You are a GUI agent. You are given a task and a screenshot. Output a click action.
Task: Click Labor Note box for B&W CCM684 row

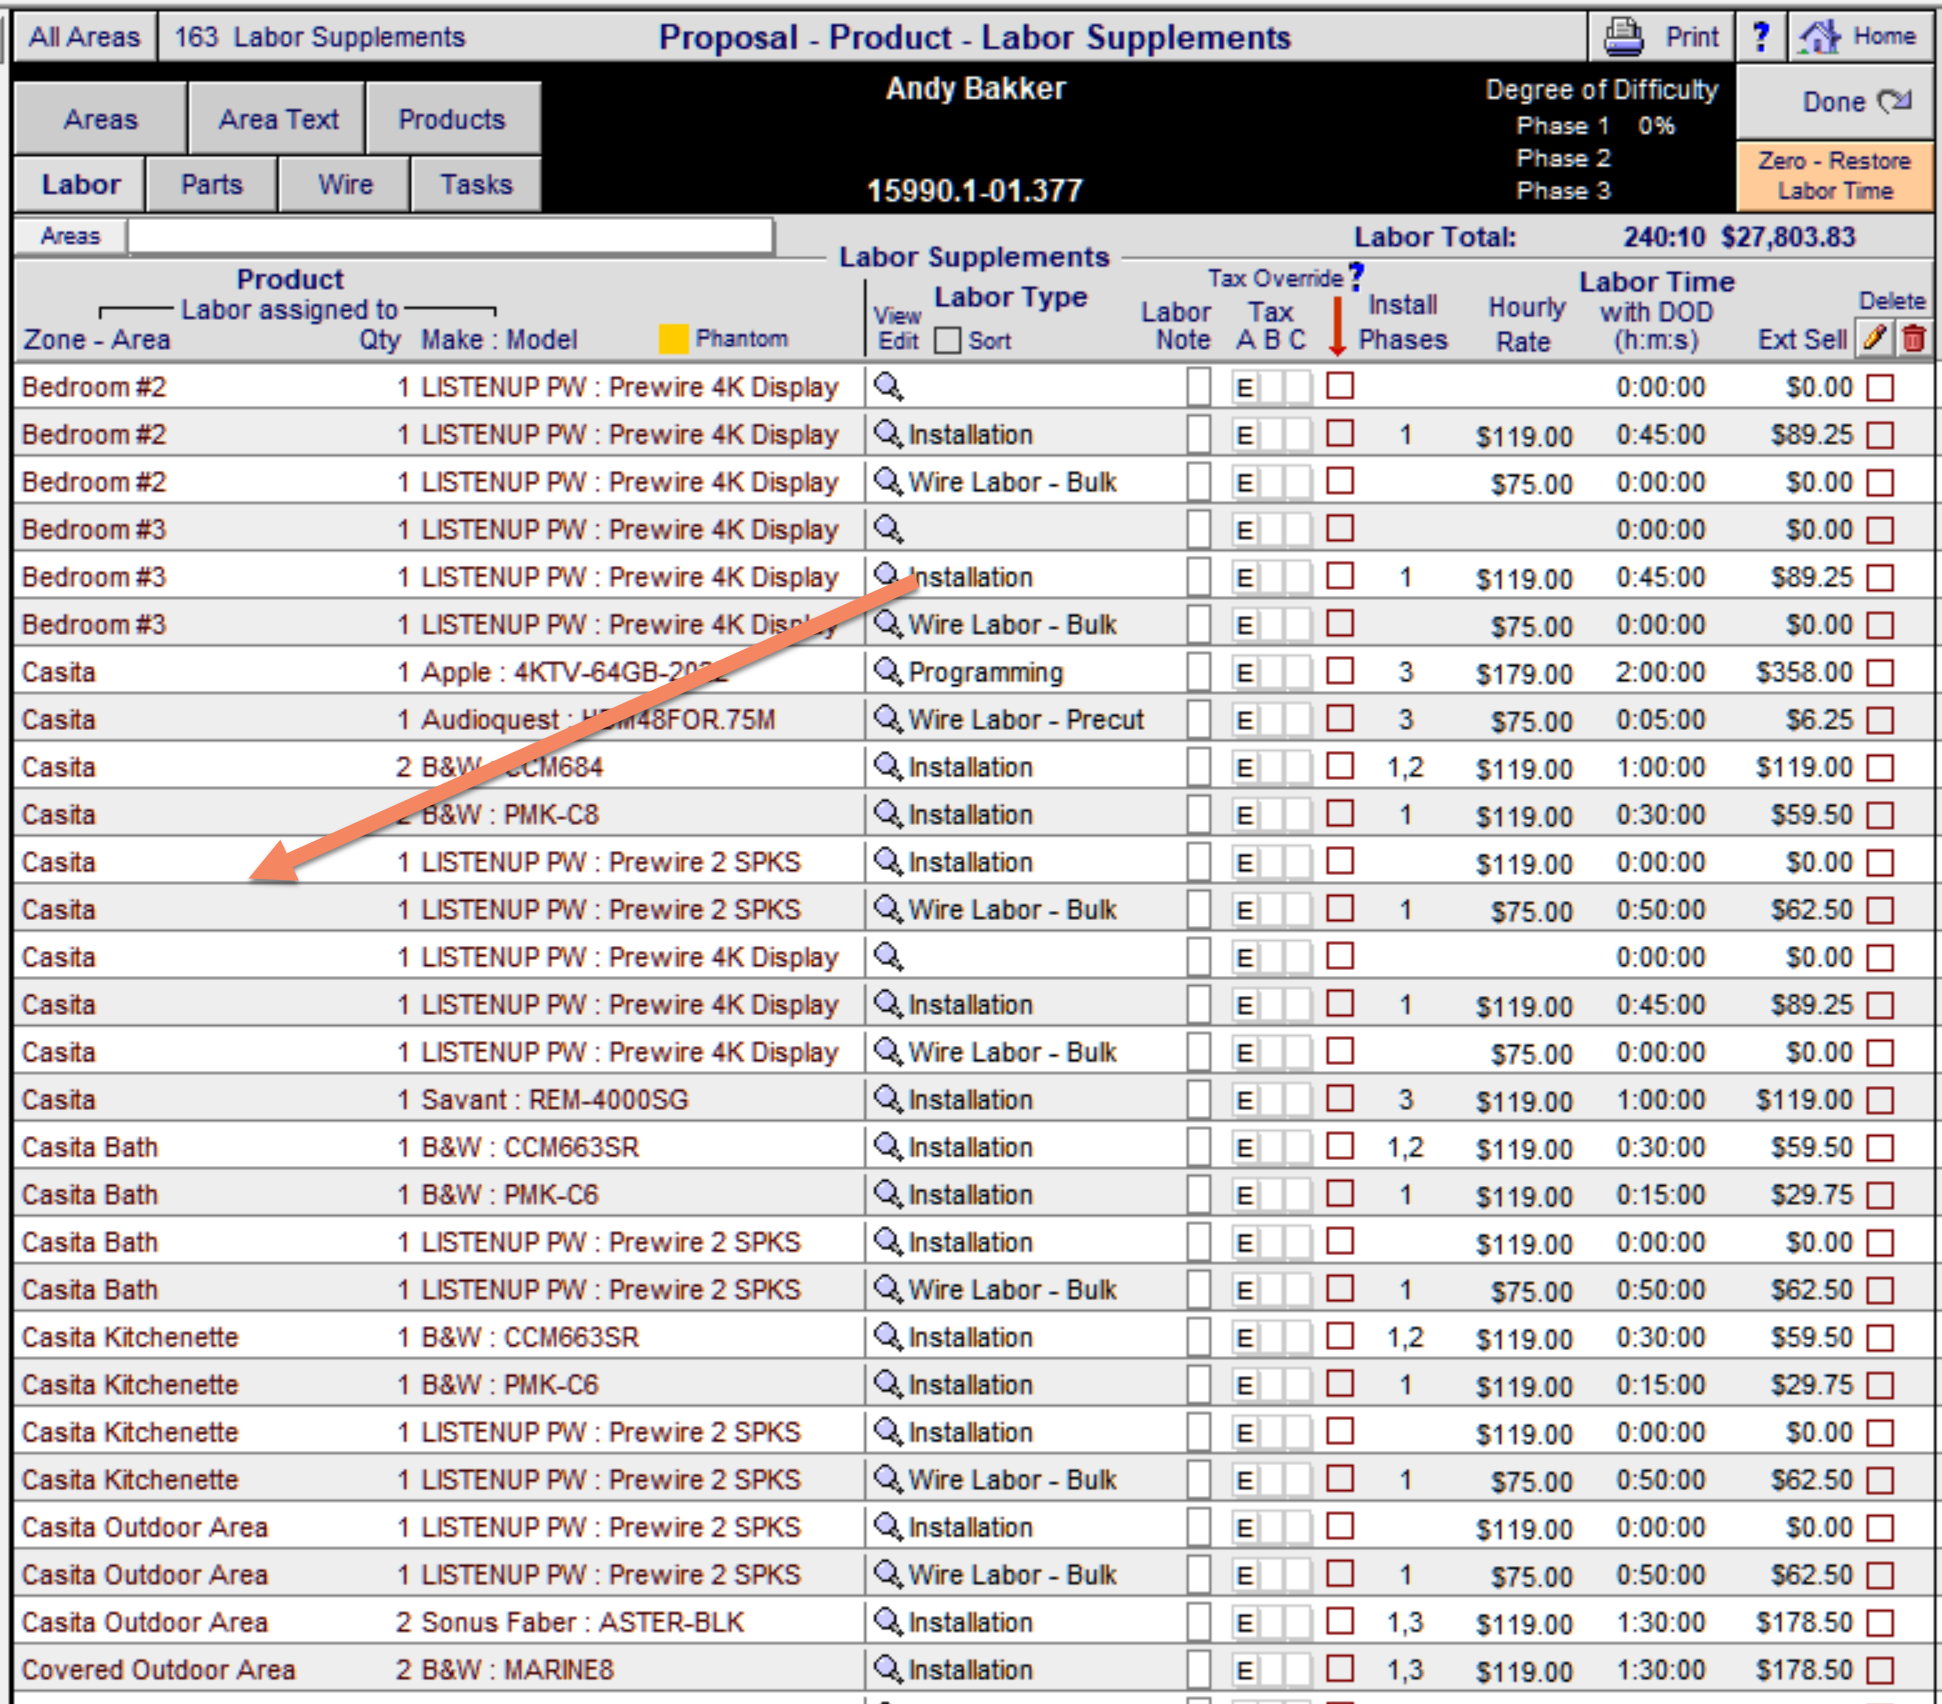coord(1198,767)
